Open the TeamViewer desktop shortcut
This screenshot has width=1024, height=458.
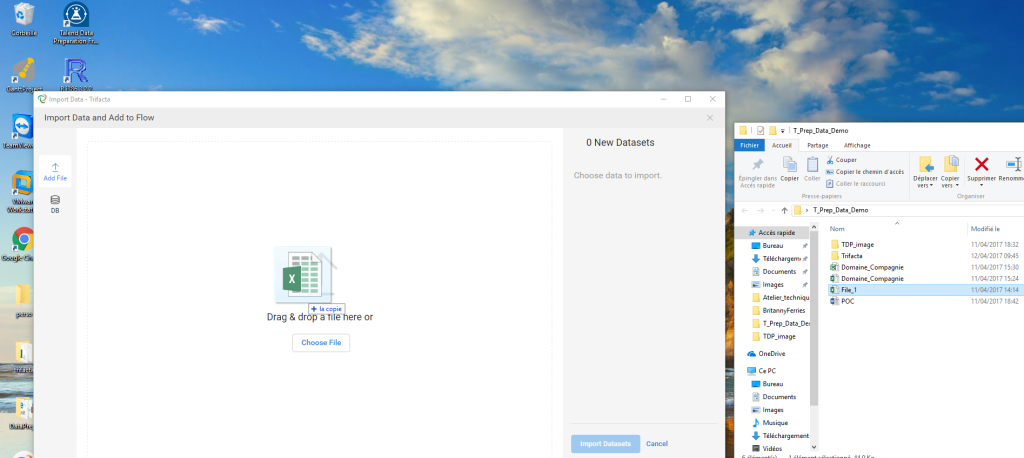point(22,127)
